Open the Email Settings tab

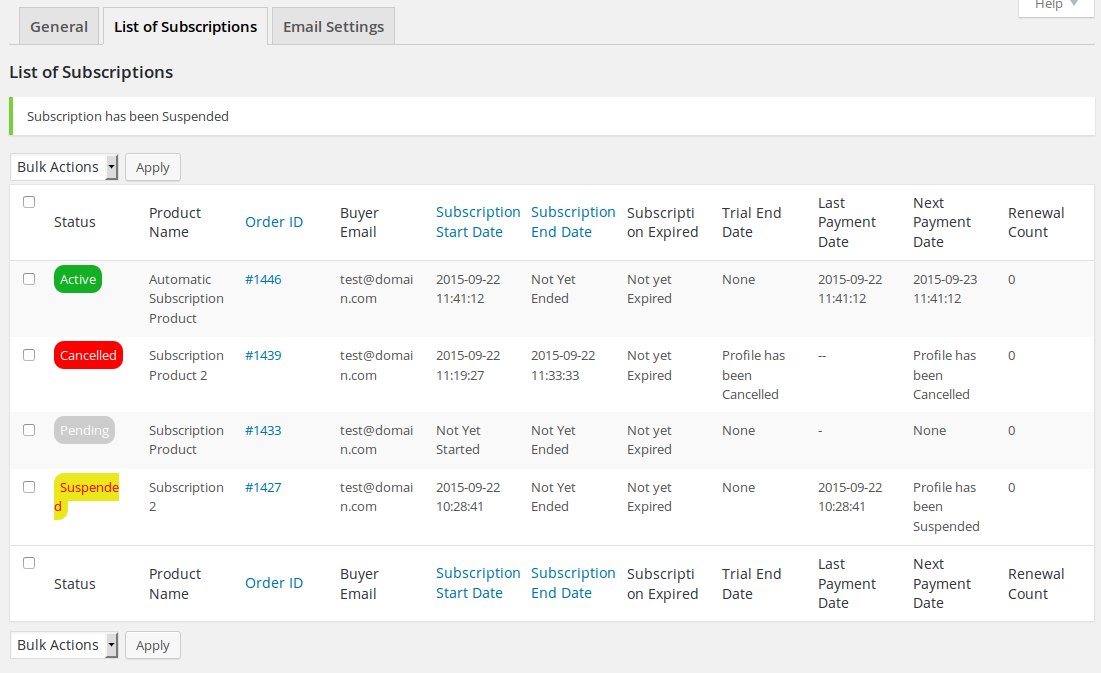click(x=333, y=27)
